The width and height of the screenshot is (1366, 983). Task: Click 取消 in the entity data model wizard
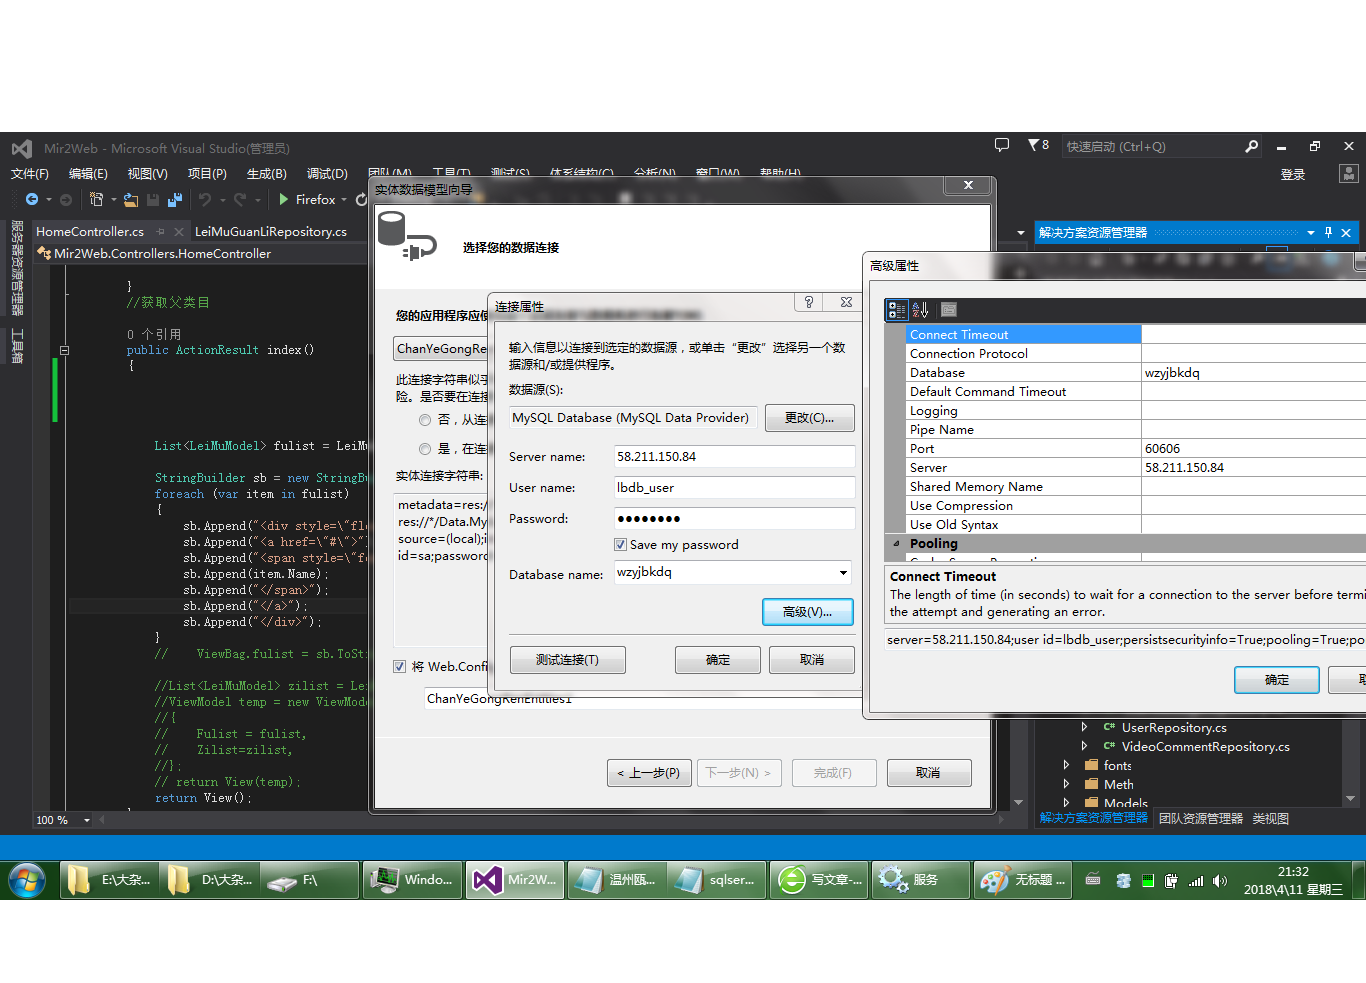pyautogui.click(x=928, y=773)
